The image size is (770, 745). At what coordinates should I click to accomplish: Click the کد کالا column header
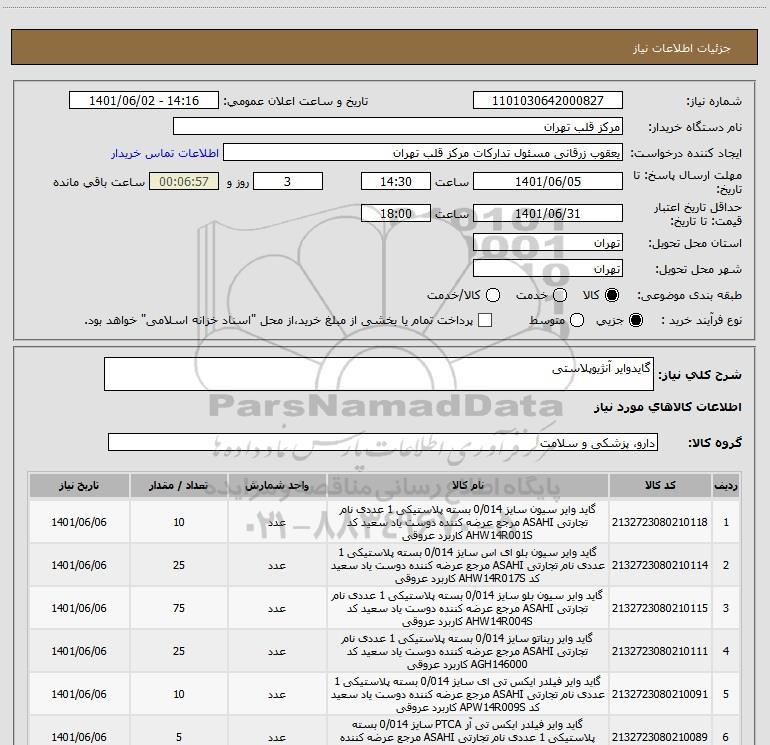[x=660, y=486]
